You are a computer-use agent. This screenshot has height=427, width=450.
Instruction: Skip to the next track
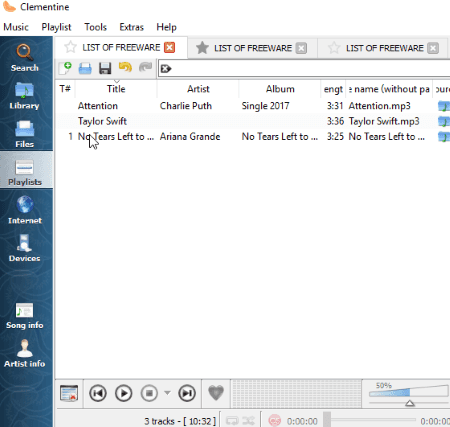click(187, 393)
